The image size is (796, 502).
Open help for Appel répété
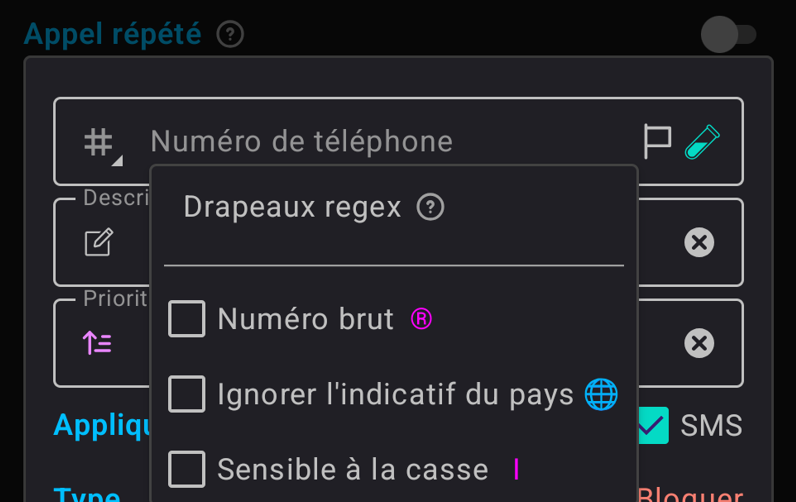(230, 34)
